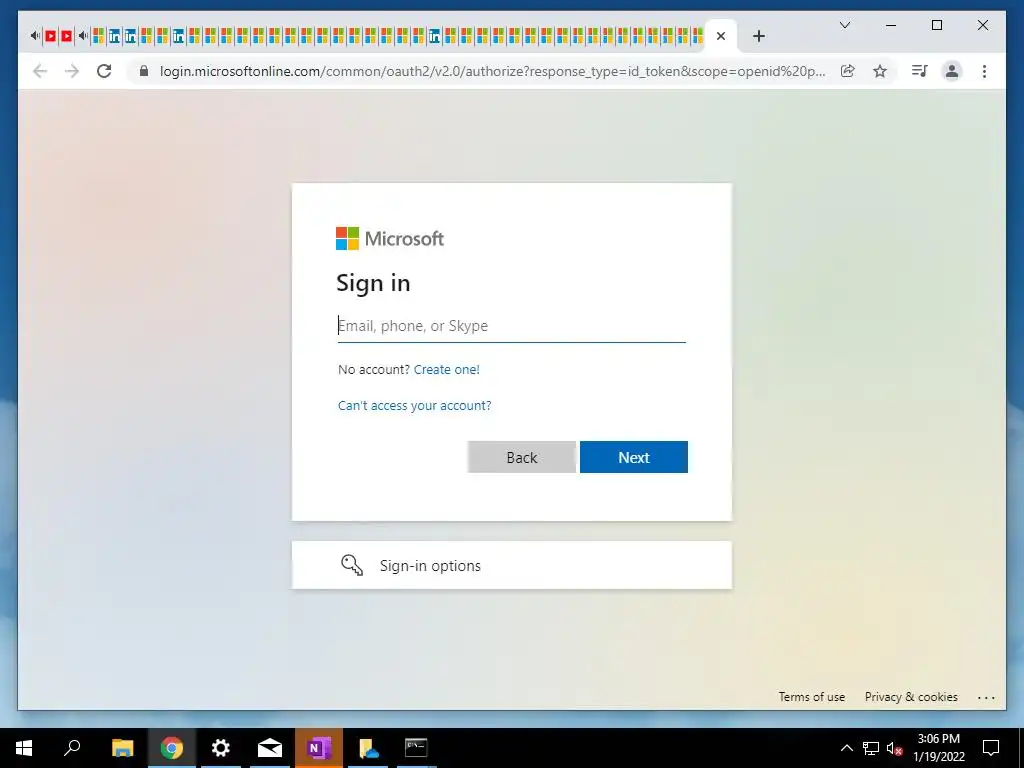
Task: View site info via the lock icon
Action: tap(144, 71)
